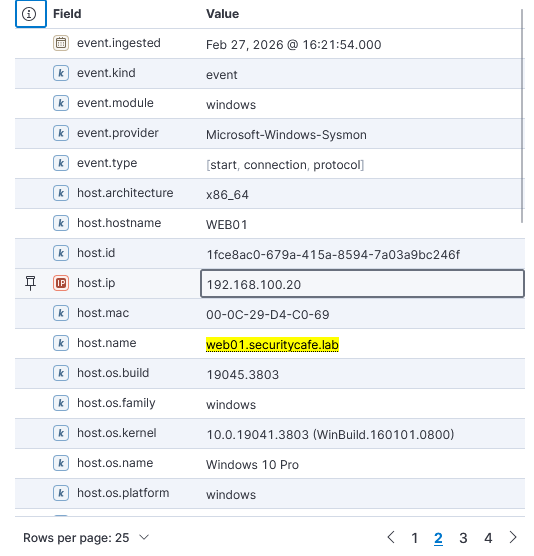This screenshot has height=556, width=534.
Task: Click the event.ingested field name
Action: [119, 43]
